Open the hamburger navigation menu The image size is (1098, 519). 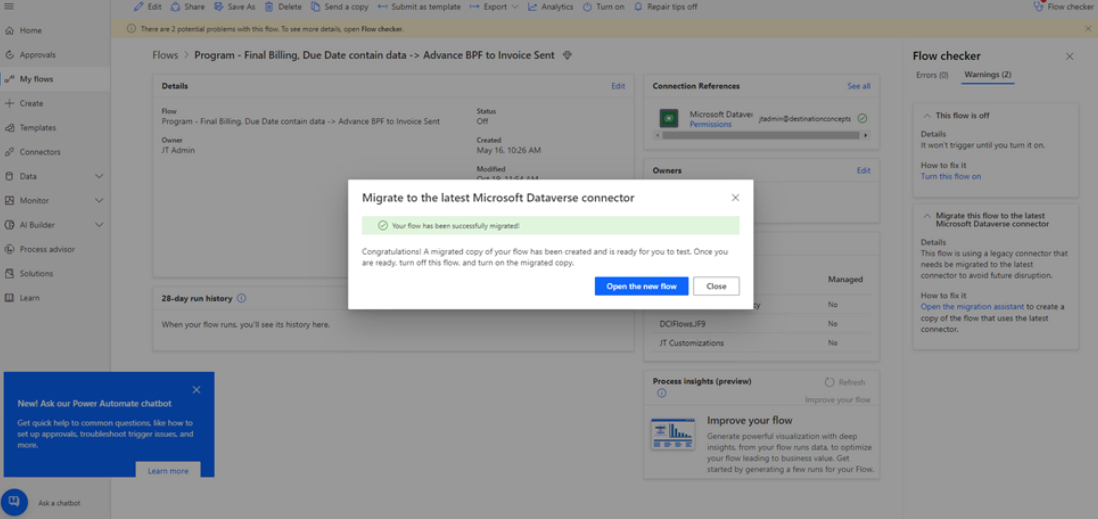tap(9, 6)
